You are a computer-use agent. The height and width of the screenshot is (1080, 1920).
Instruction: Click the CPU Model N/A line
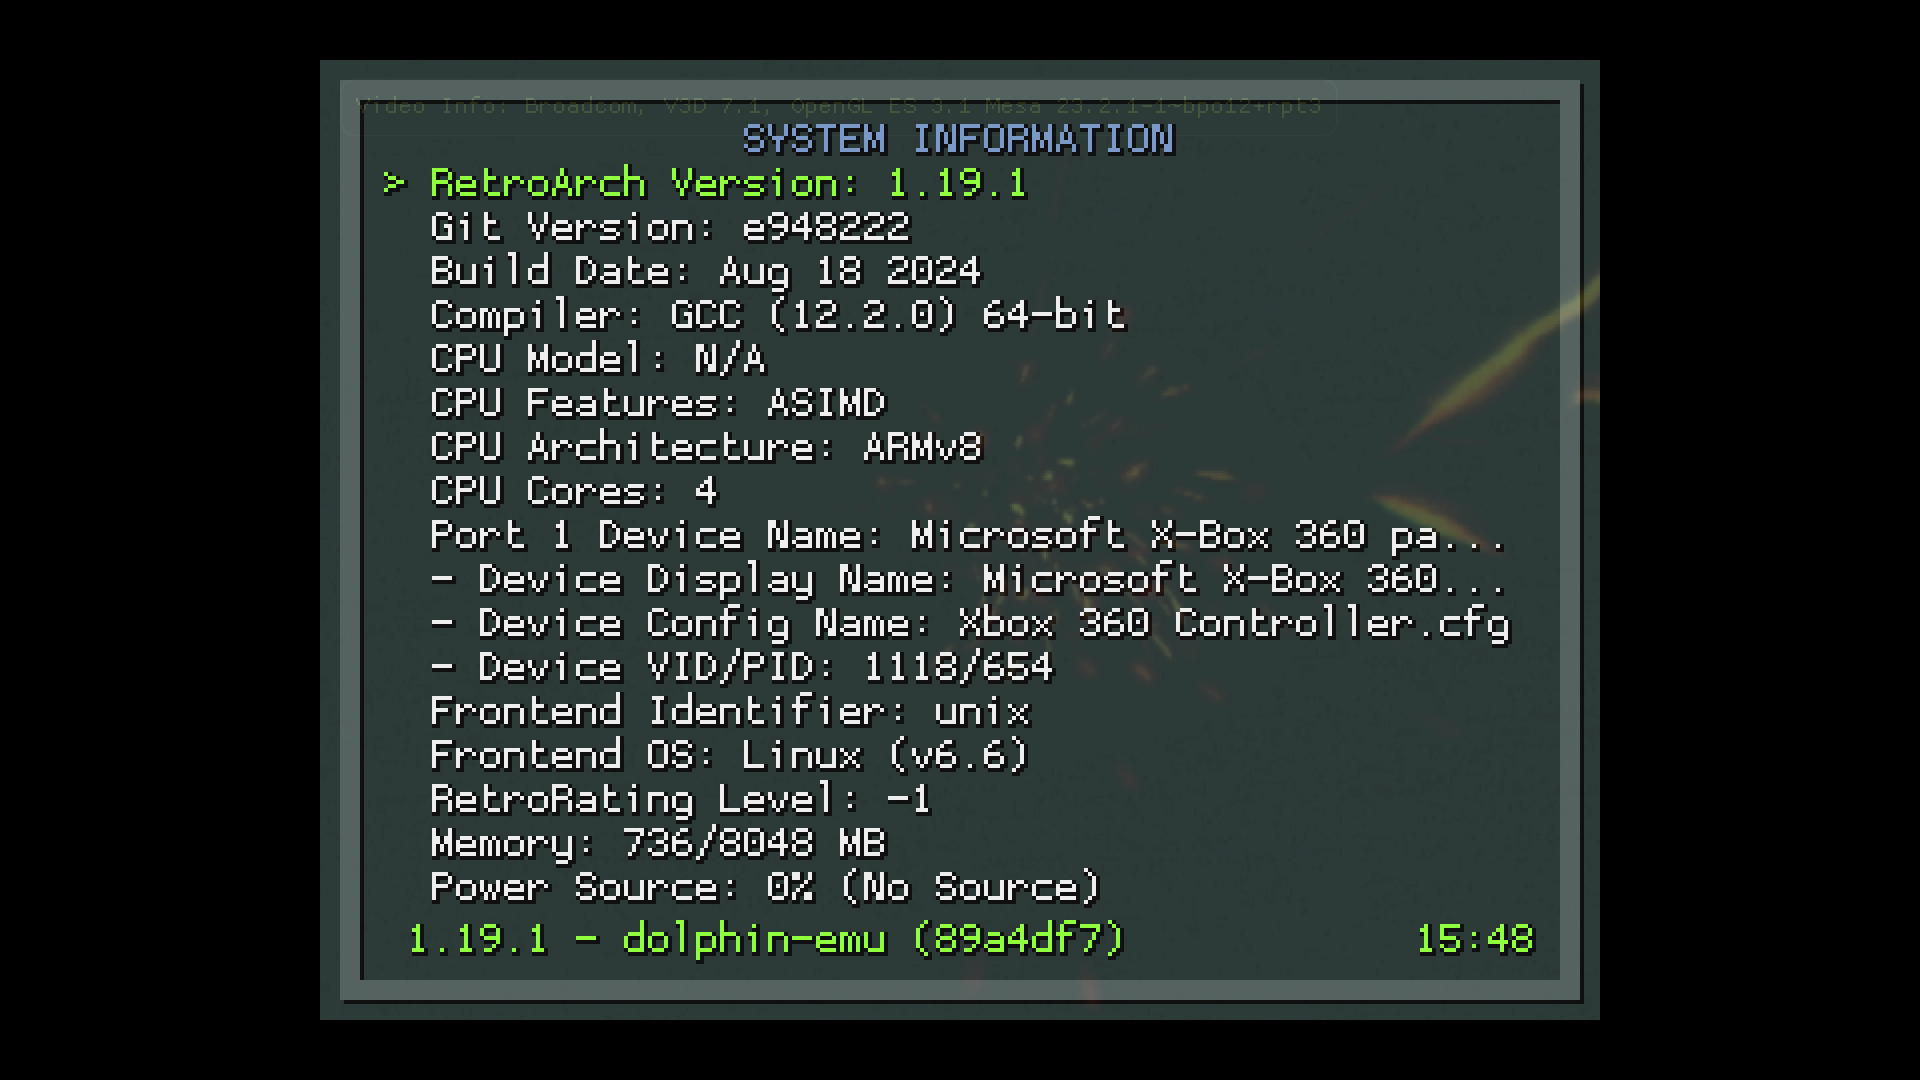click(598, 360)
